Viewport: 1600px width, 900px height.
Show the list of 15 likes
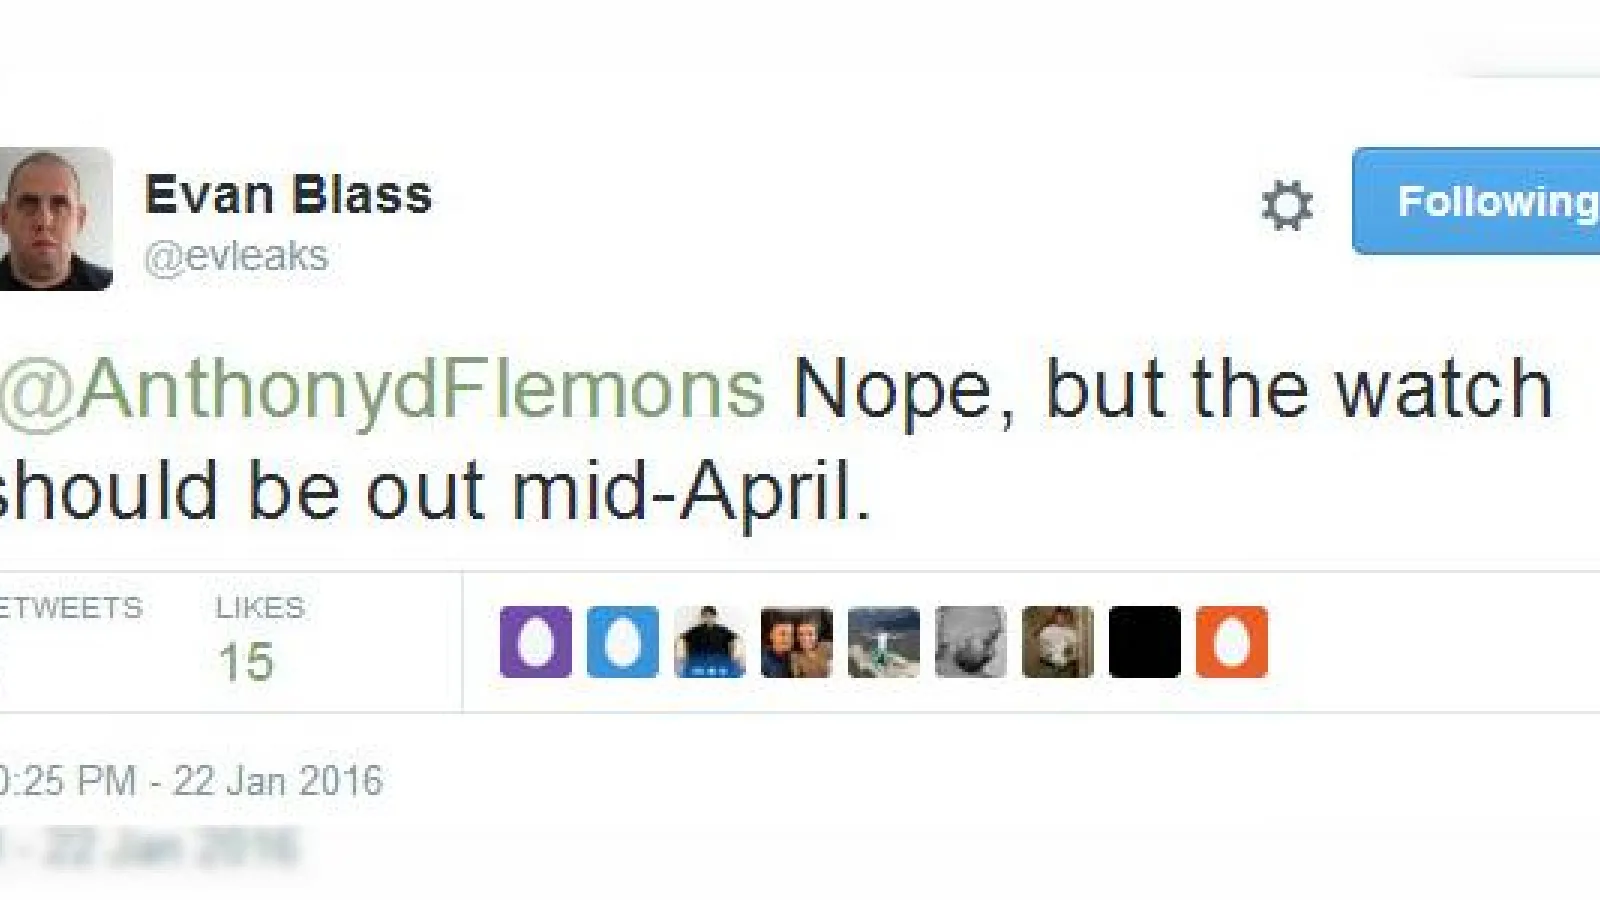(246, 662)
